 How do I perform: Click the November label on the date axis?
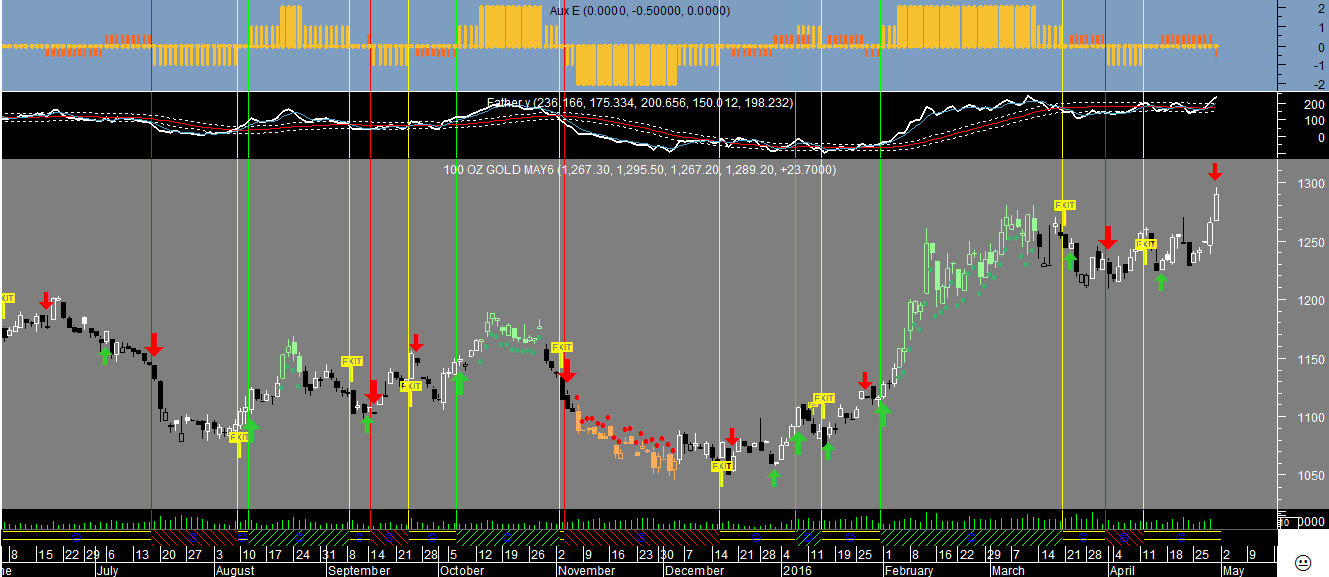pos(587,570)
